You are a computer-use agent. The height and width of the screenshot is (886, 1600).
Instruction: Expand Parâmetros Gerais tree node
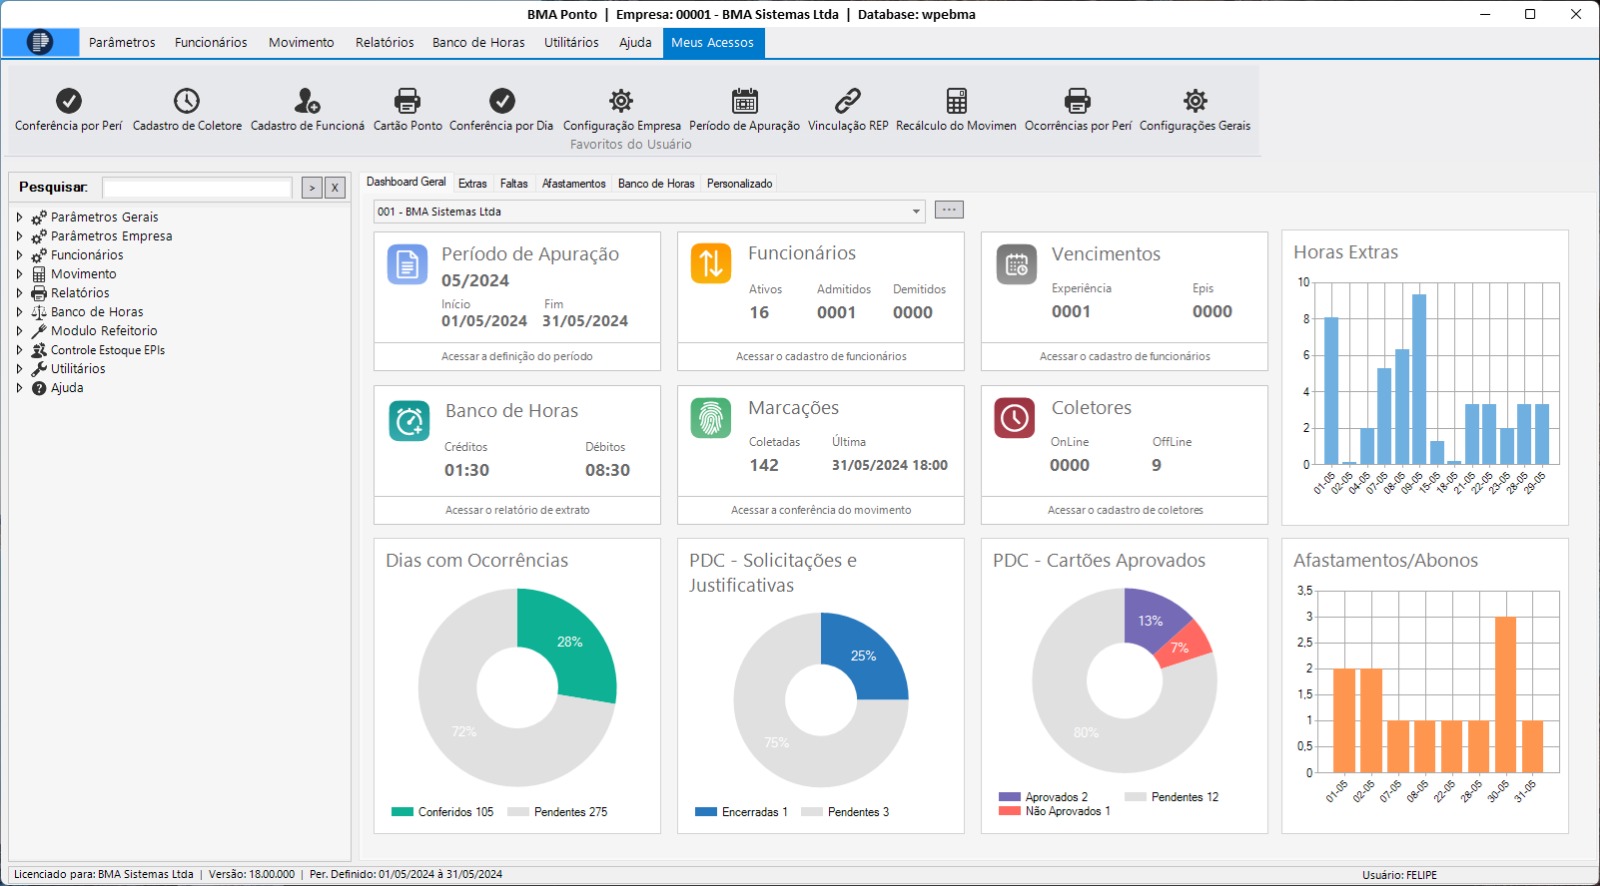pos(19,217)
